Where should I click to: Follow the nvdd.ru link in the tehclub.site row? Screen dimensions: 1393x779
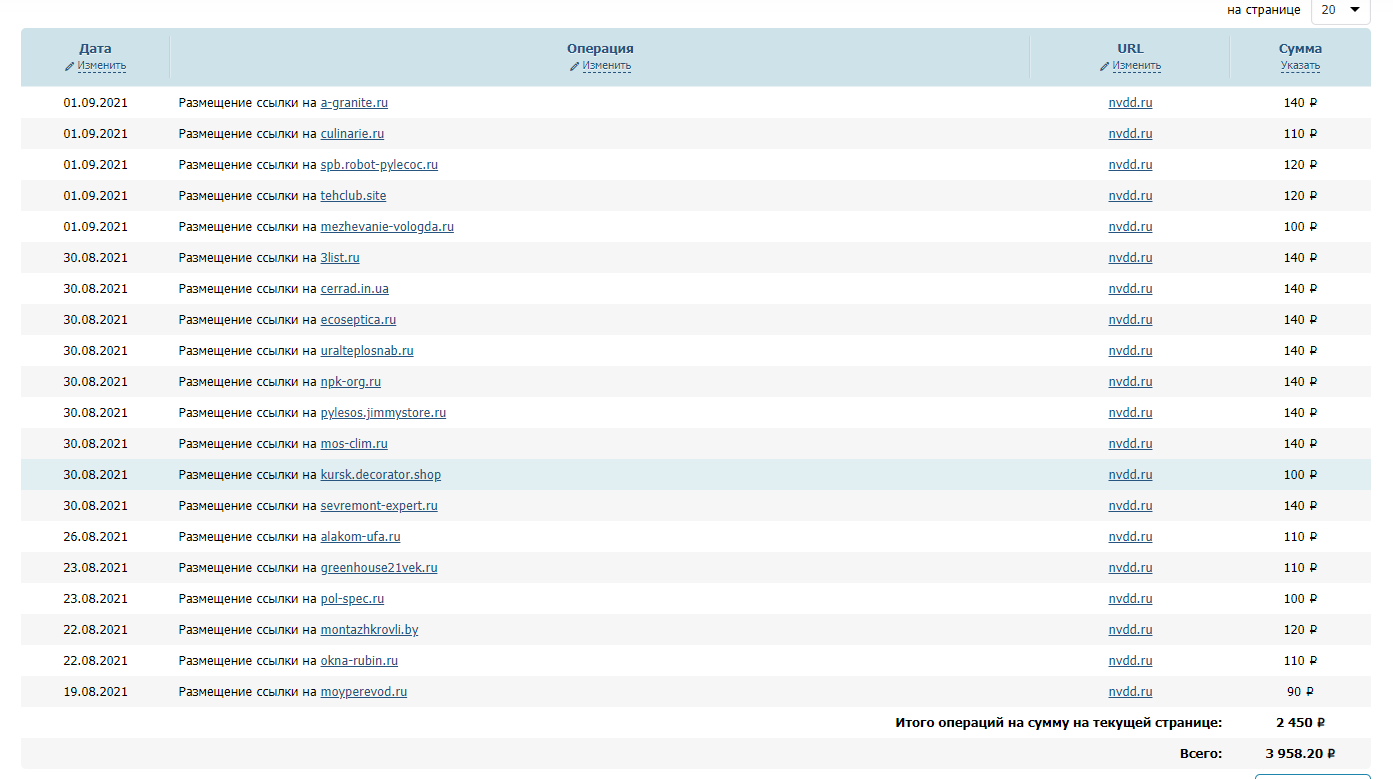point(1130,196)
